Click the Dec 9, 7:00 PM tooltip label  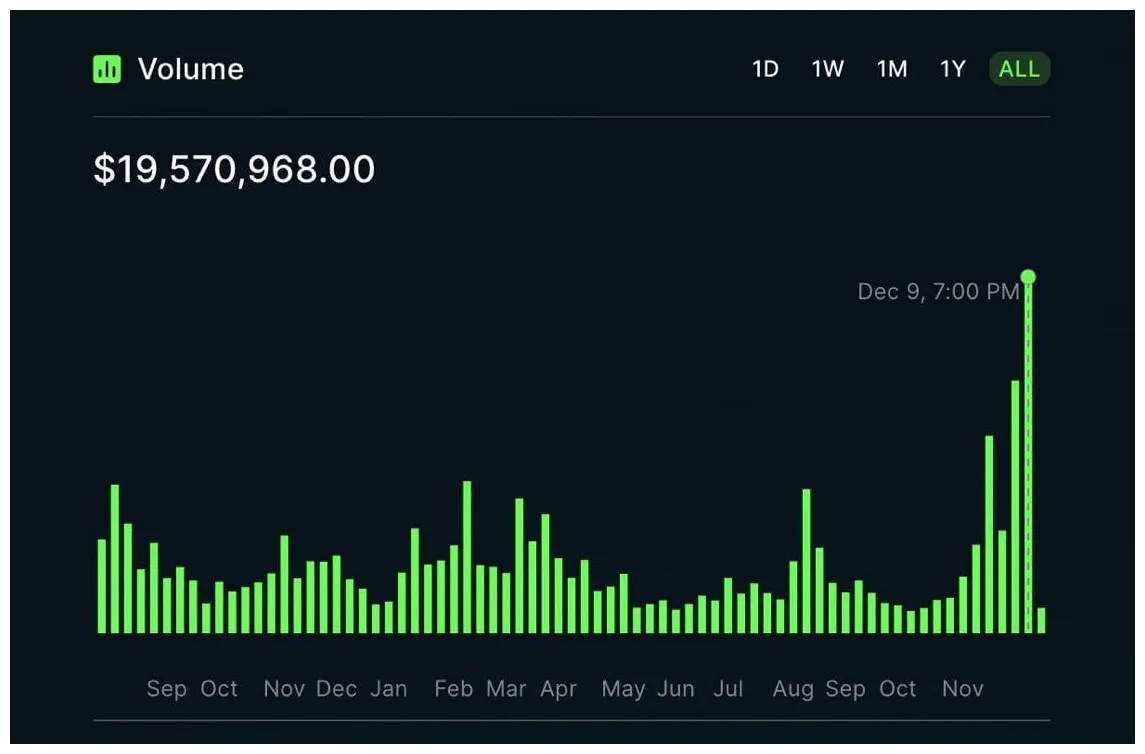pyautogui.click(x=938, y=292)
